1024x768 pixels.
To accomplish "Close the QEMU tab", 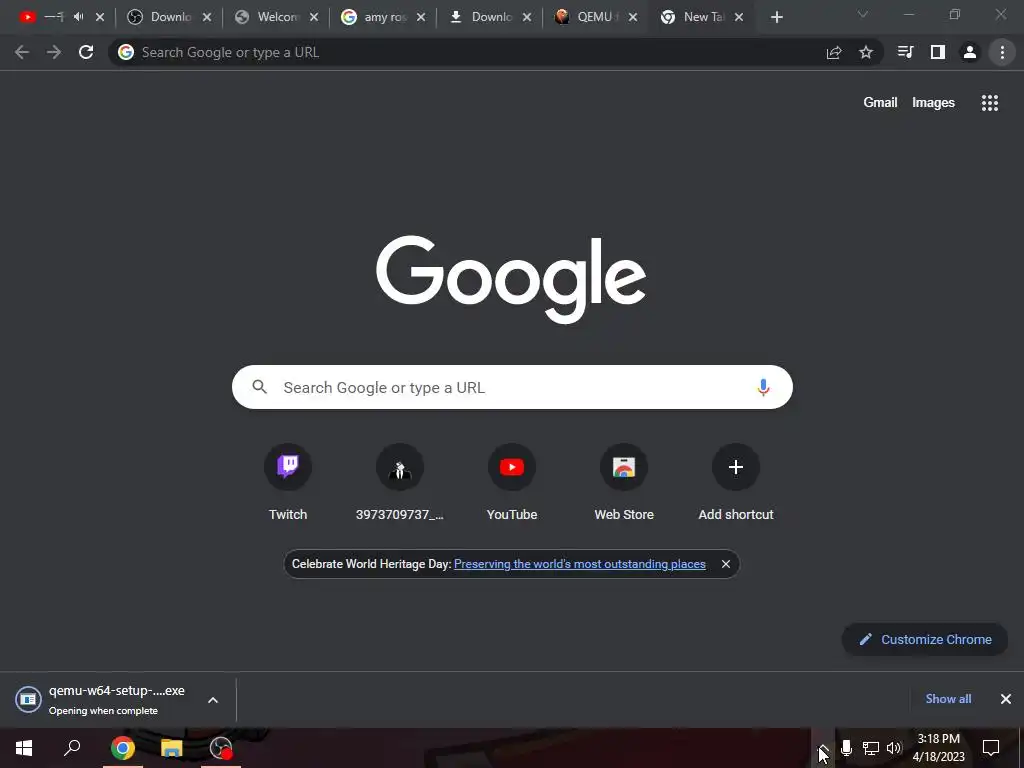I will [633, 18].
